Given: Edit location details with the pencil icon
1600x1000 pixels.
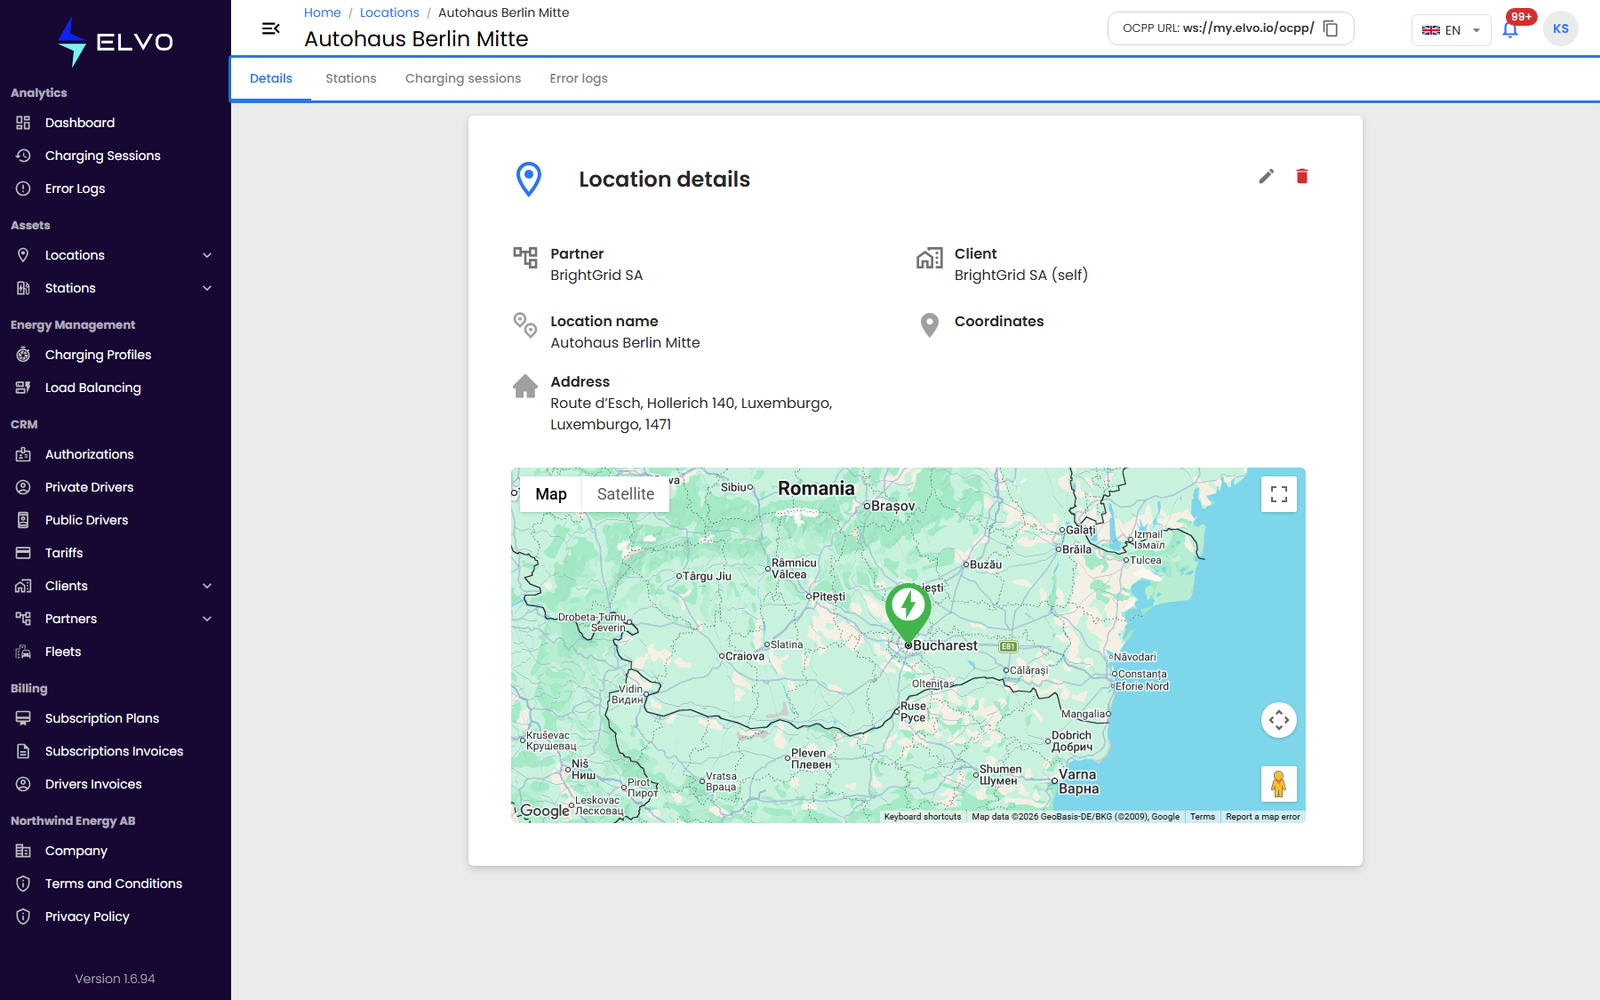Looking at the screenshot, I should 1266,176.
